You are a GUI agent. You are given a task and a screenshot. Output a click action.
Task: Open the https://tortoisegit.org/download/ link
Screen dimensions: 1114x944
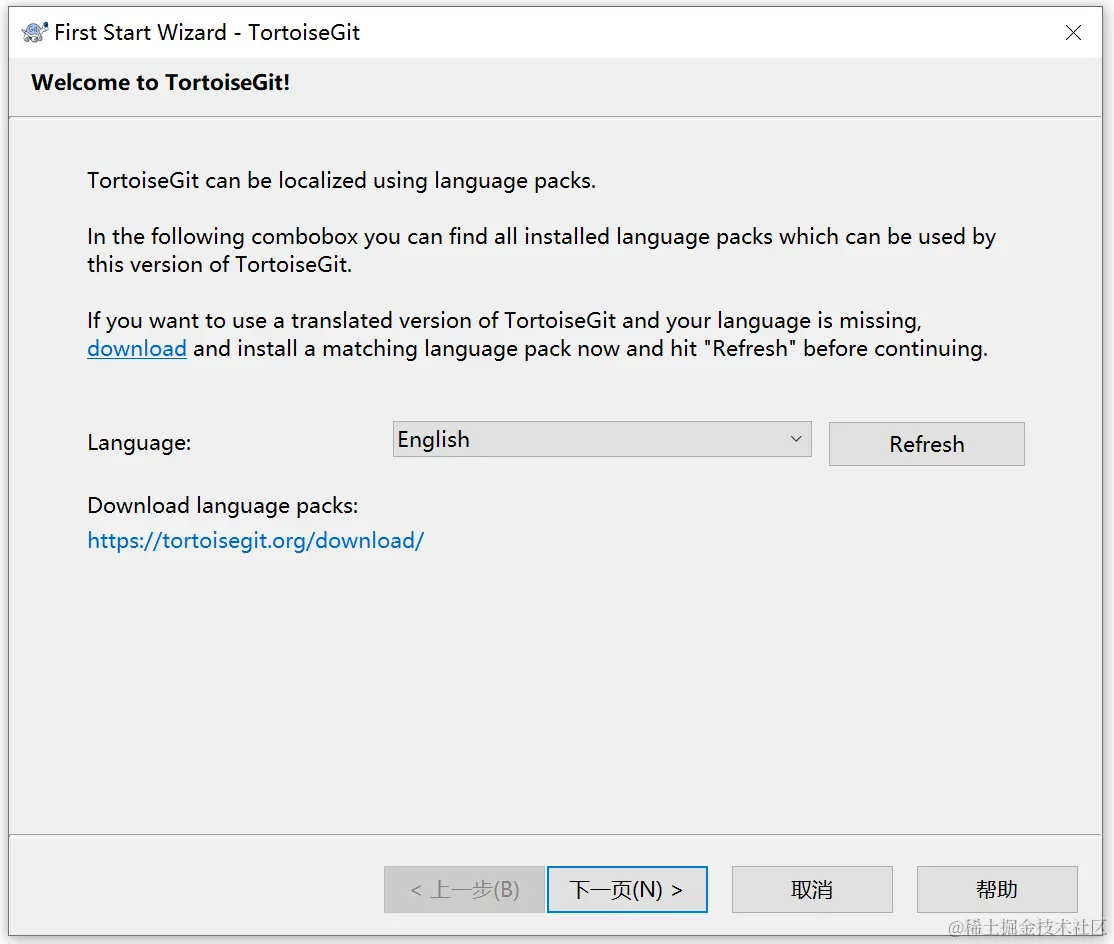coord(256,541)
